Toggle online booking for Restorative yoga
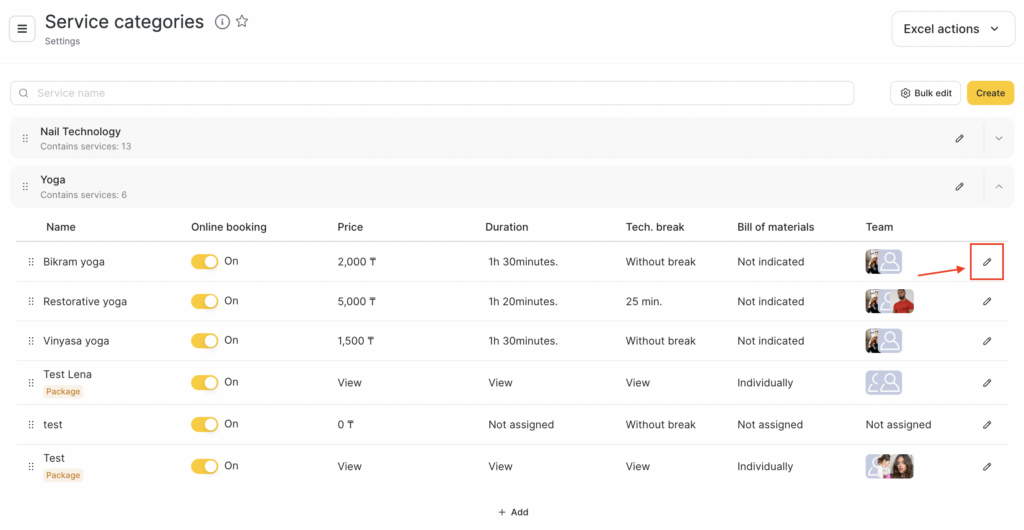1024x530 pixels. [204, 301]
